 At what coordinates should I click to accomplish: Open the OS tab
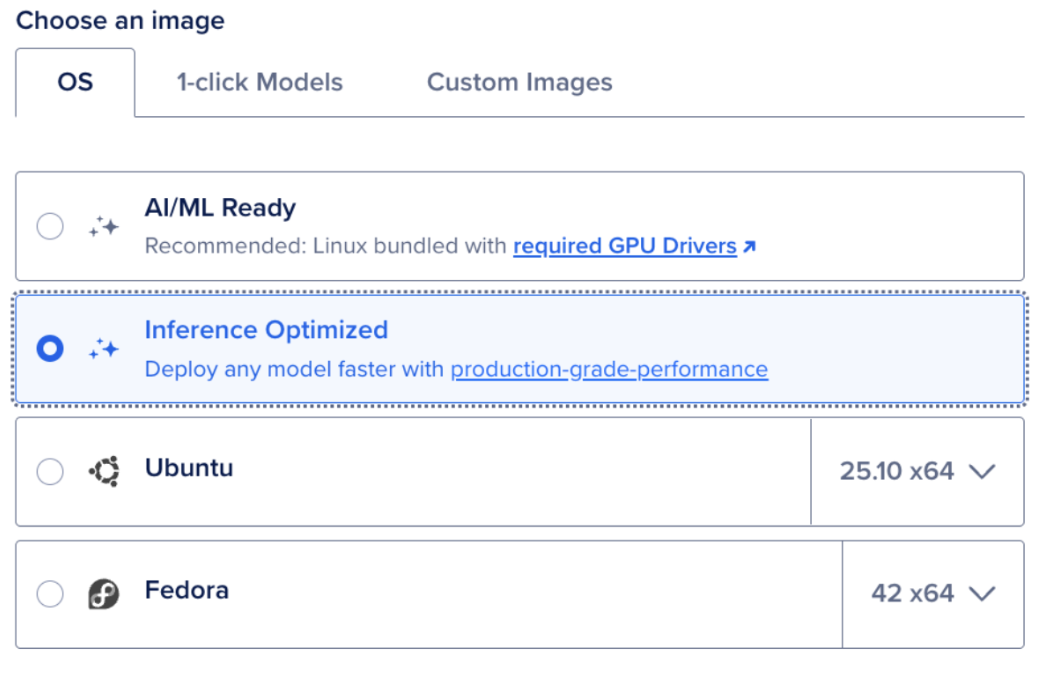pyautogui.click(x=75, y=82)
